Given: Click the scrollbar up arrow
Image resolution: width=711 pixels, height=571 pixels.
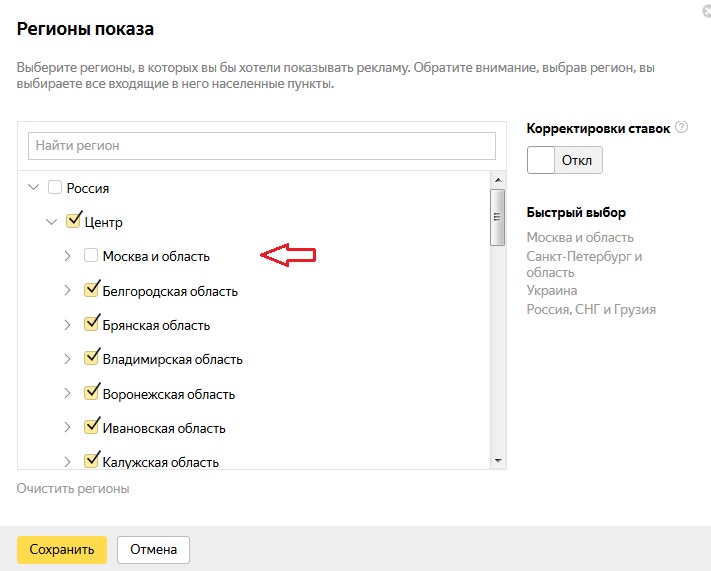Looking at the screenshot, I should coord(498,180).
